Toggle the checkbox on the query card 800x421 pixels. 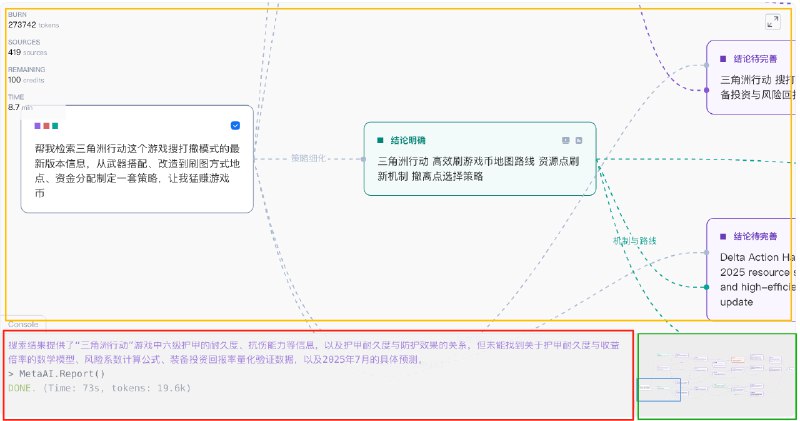click(235, 126)
